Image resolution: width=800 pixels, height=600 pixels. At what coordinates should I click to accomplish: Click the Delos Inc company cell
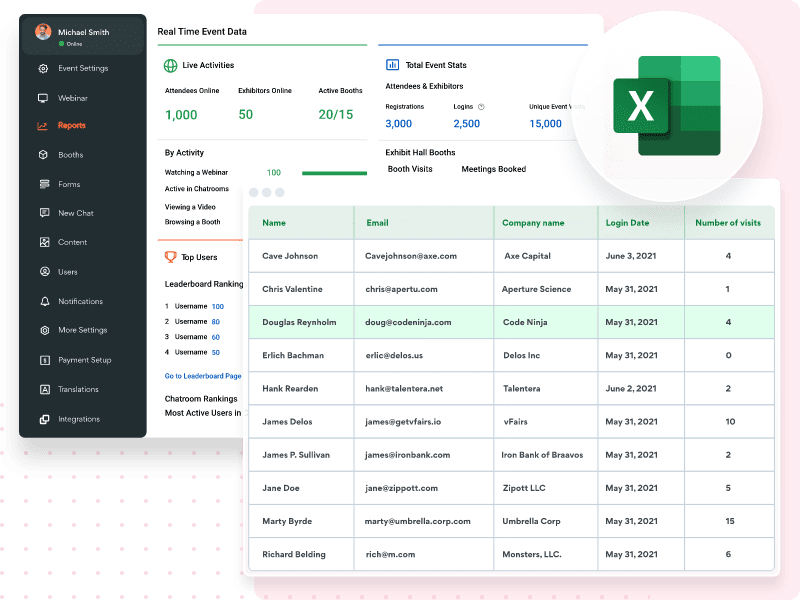[x=546, y=356]
